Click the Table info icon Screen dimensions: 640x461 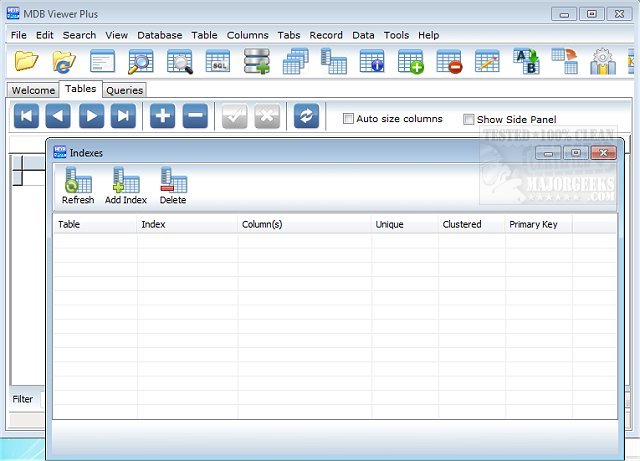coord(372,61)
